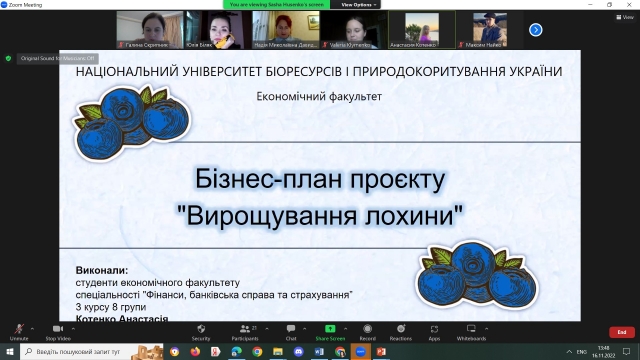Click the red End meeting button

(622, 332)
